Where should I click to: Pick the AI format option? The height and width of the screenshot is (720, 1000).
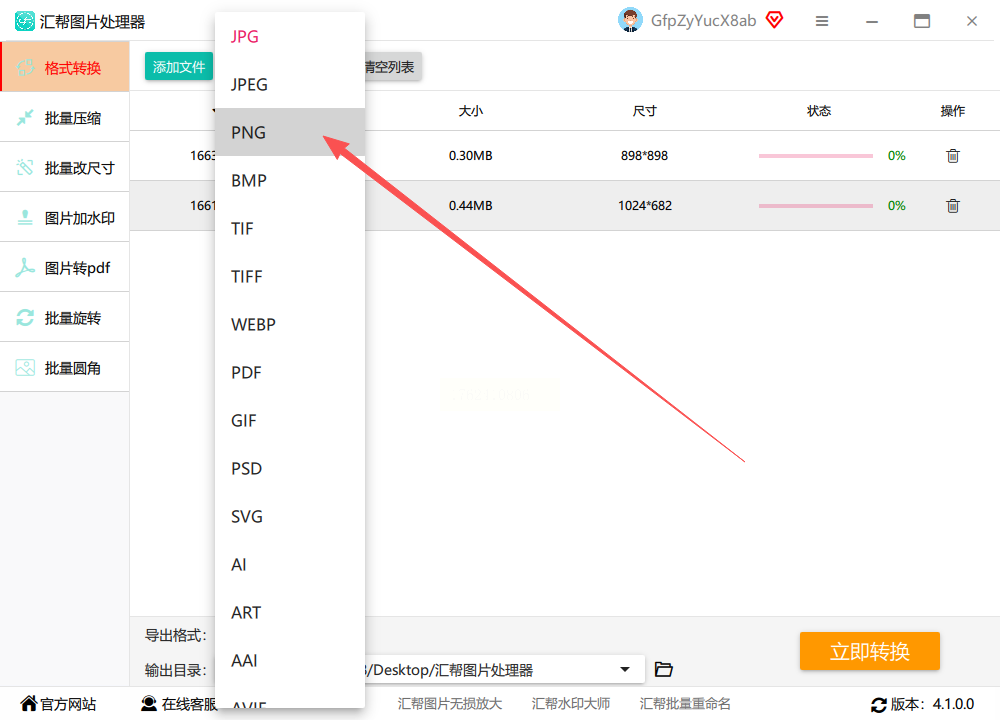click(x=290, y=564)
